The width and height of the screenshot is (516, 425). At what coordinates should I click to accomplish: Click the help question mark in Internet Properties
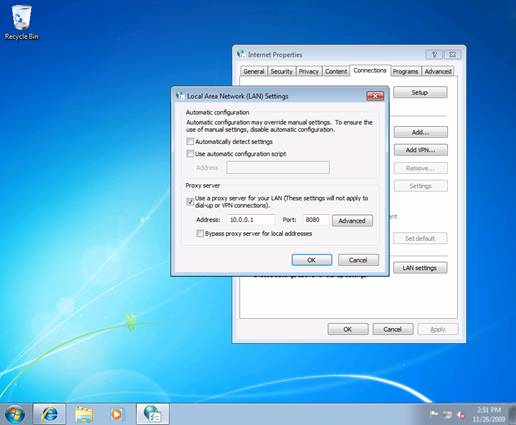[434, 54]
